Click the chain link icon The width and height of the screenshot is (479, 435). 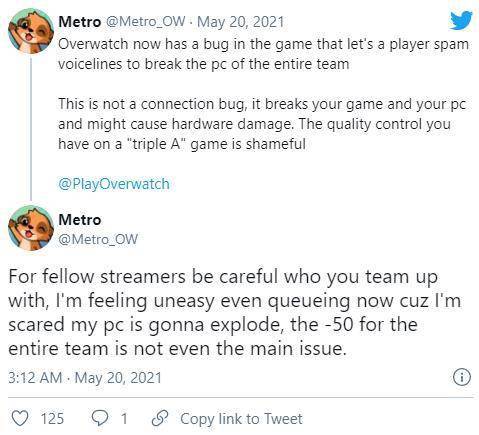[160, 418]
